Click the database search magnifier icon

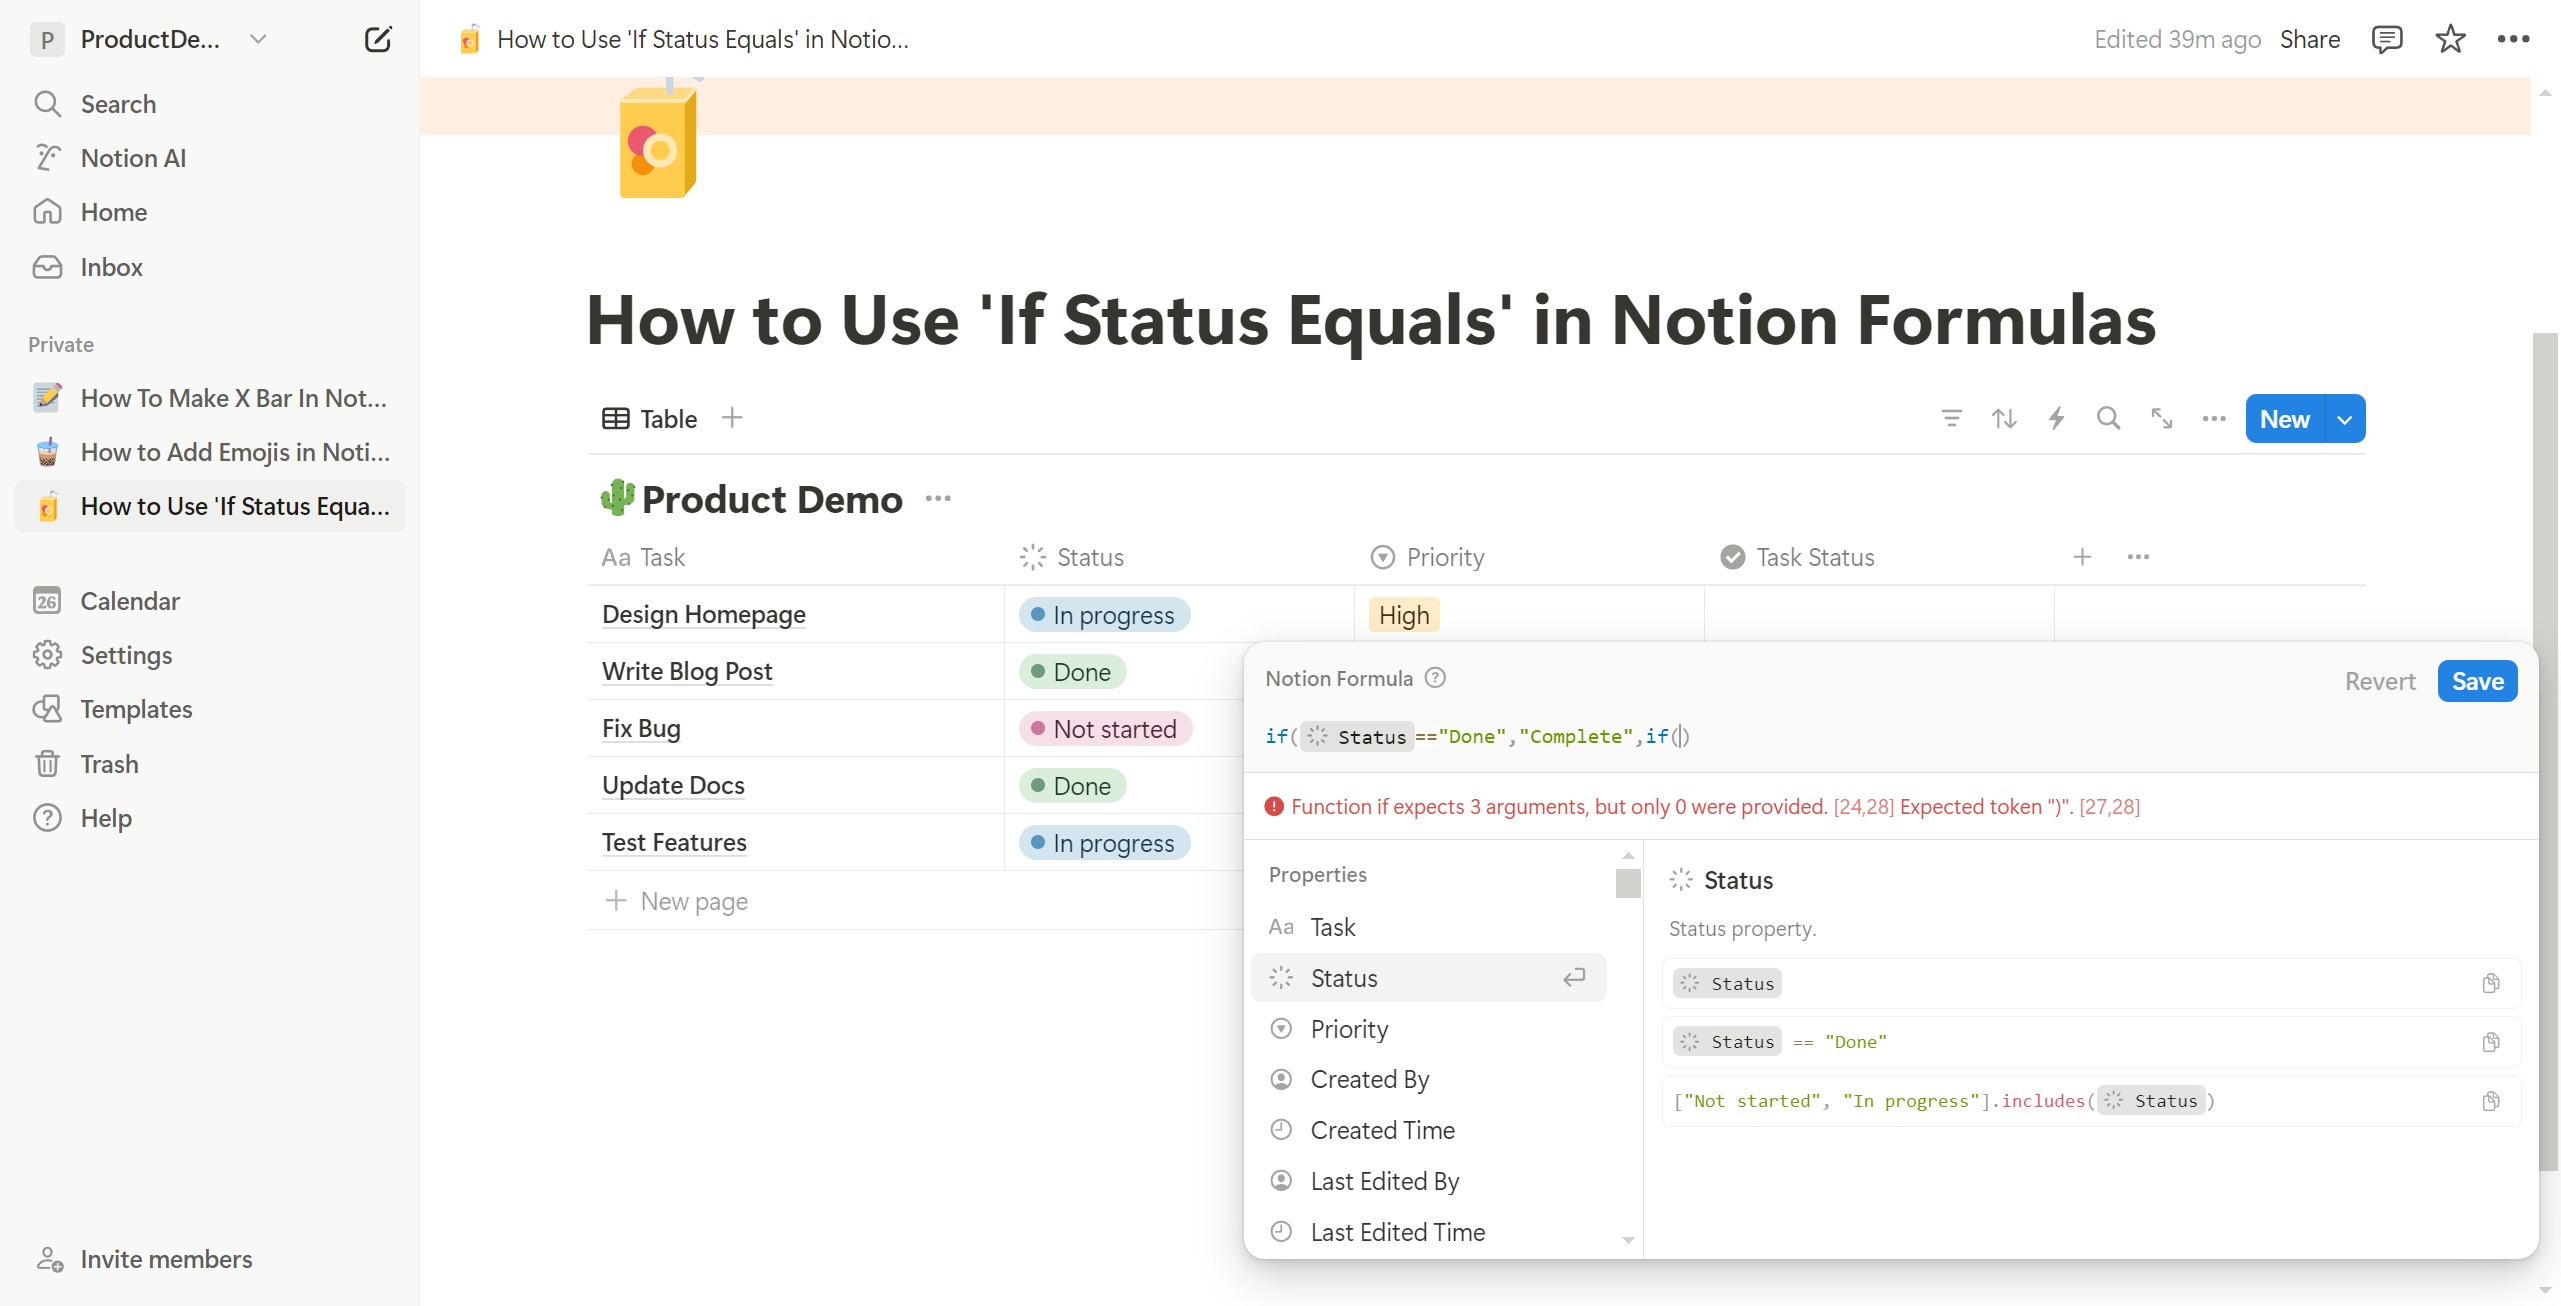pyautogui.click(x=2108, y=418)
